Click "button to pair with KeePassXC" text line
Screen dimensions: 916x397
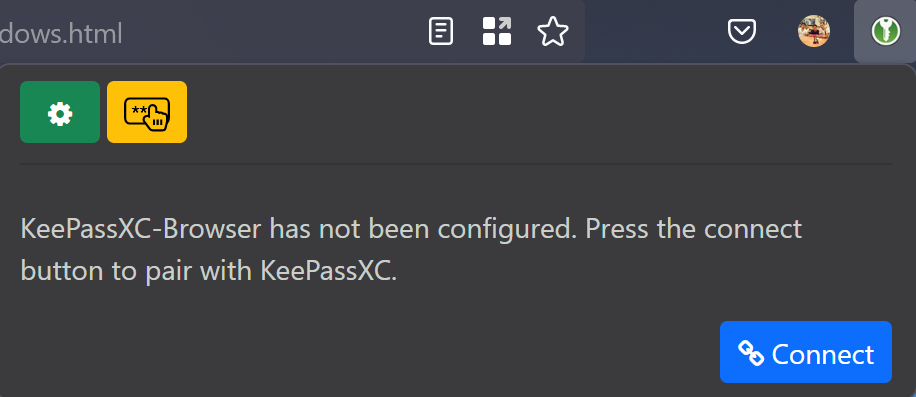point(209,271)
